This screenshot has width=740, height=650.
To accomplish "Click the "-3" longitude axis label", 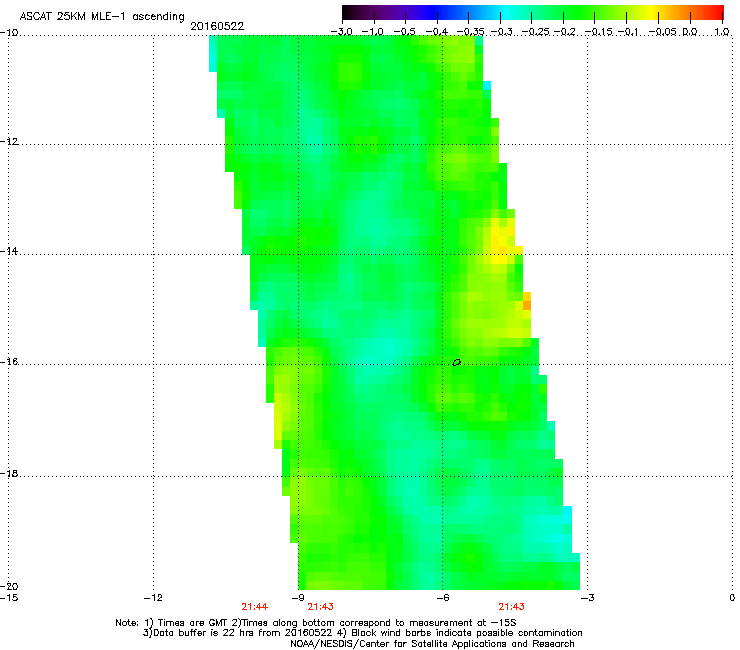I will [587, 598].
